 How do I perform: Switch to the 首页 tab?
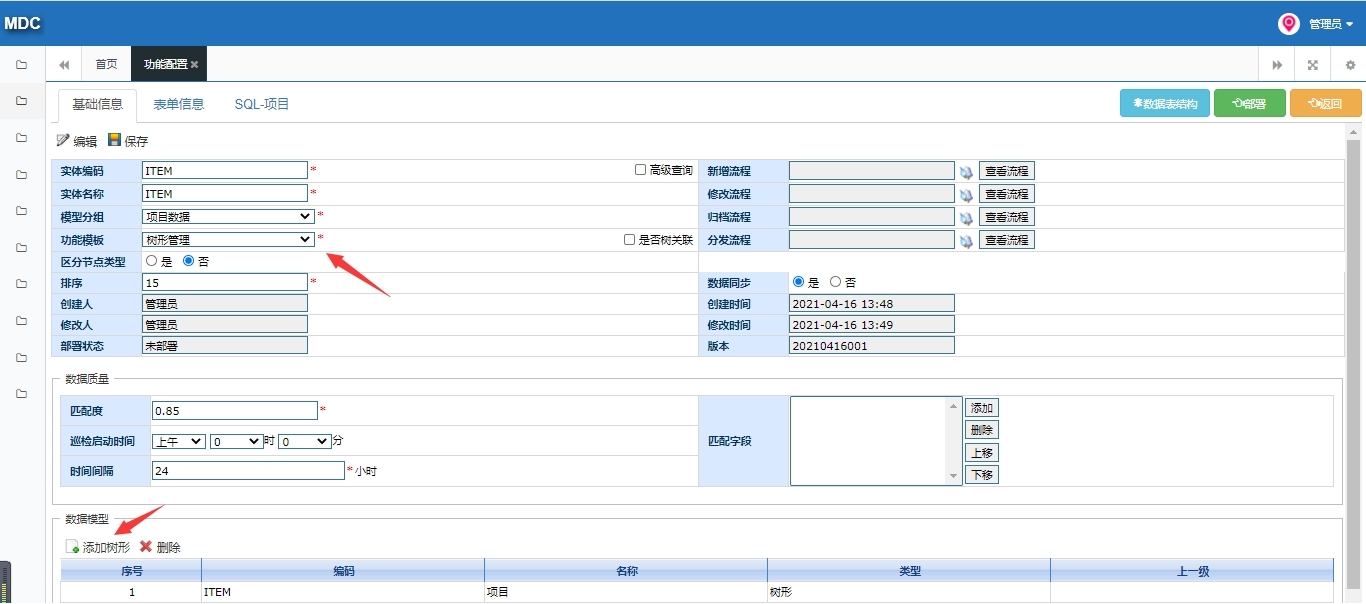click(x=106, y=64)
